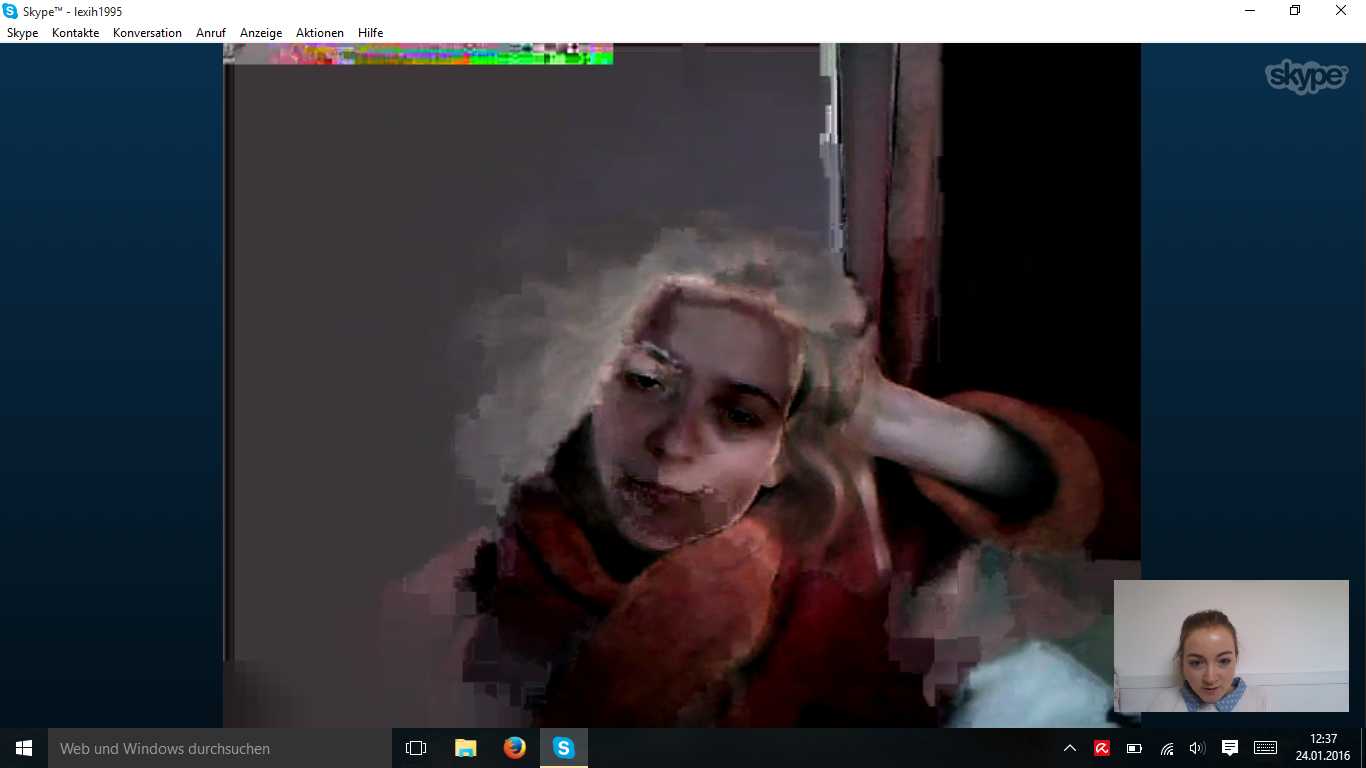This screenshot has height=768, width=1366.
Task: Click the Web und Windows durchsuchen search box
Action: click(x=220, y=748)
